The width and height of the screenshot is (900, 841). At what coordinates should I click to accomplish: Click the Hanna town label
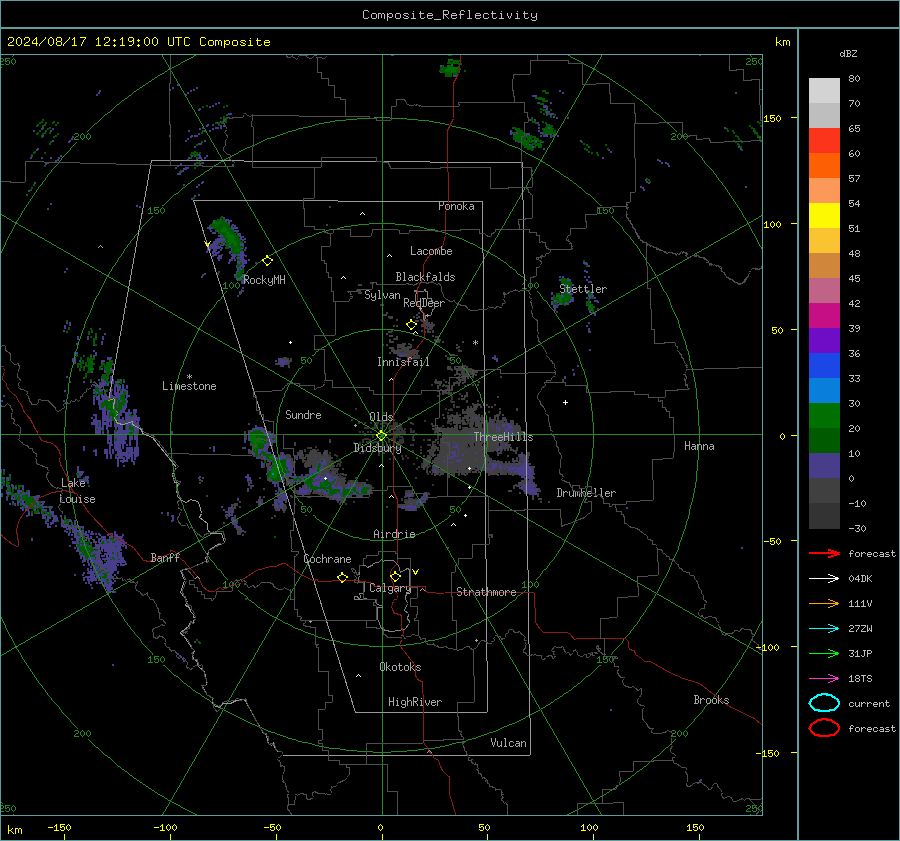[699, 446]
